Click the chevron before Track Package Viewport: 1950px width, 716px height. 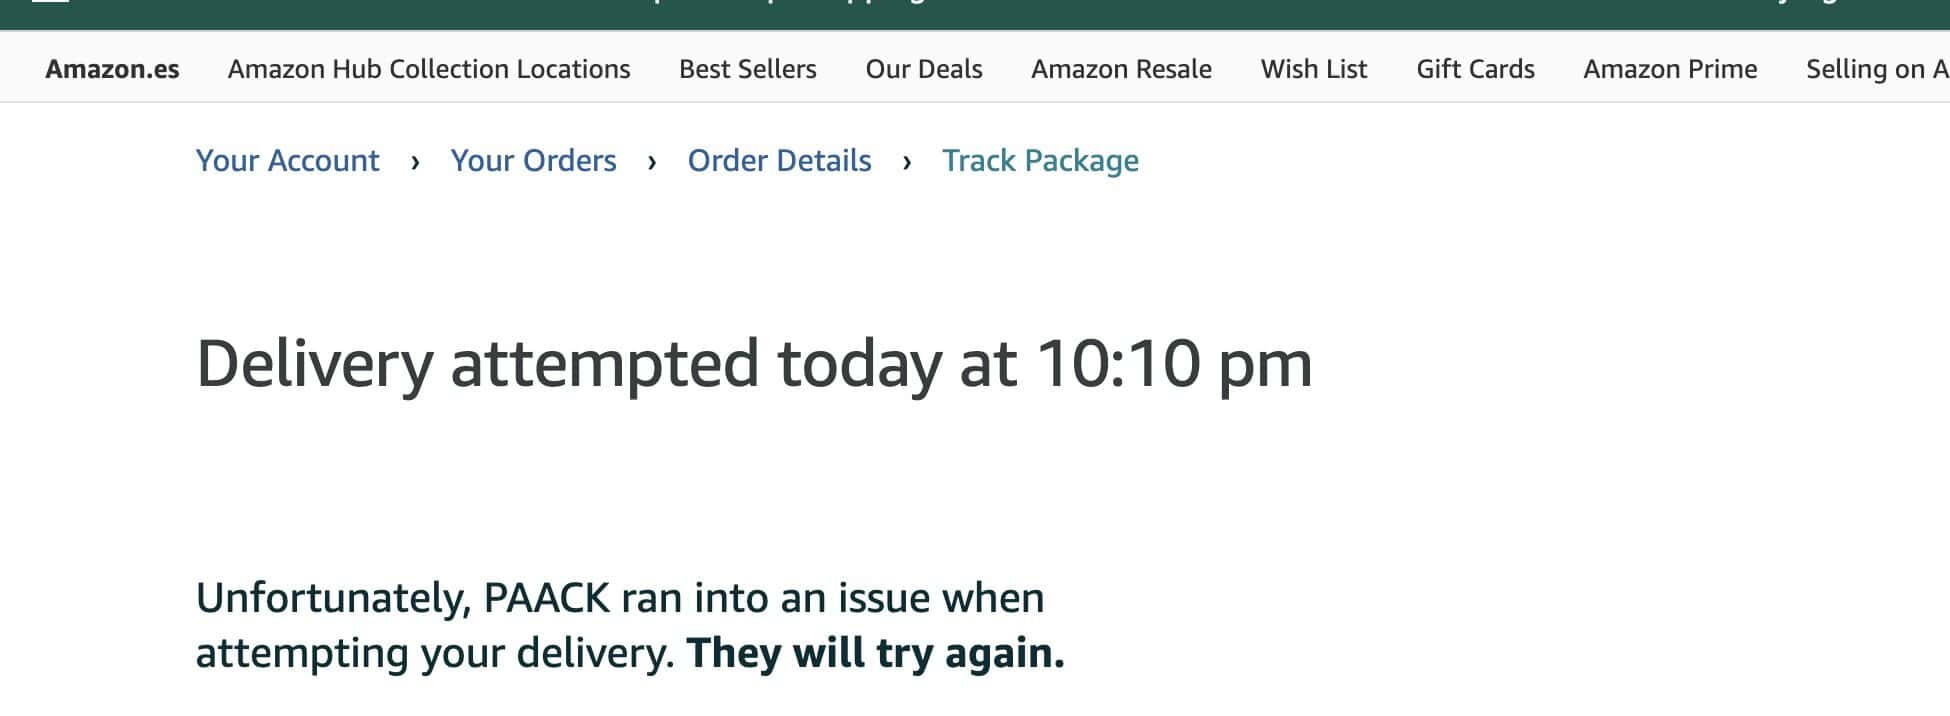click(907, 162)
